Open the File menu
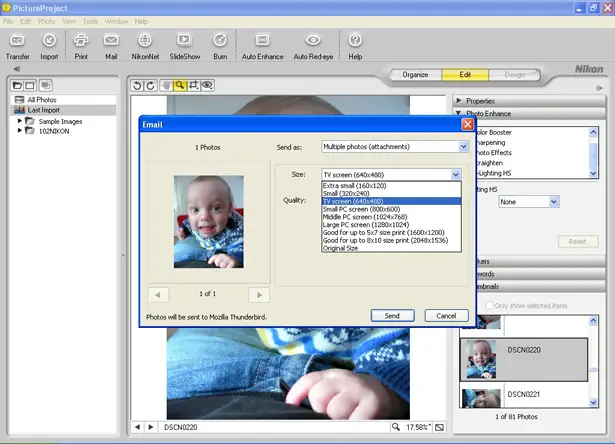This screenshot has height=444, width=615. coord(8,21)
